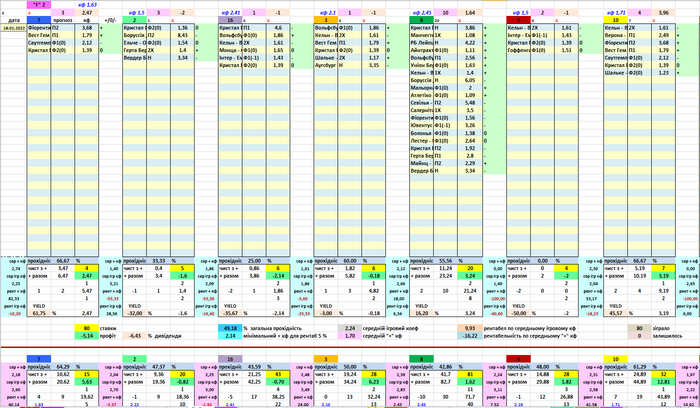Select the YIELD value -35,67
700x408 pixels.
(230, 313)
